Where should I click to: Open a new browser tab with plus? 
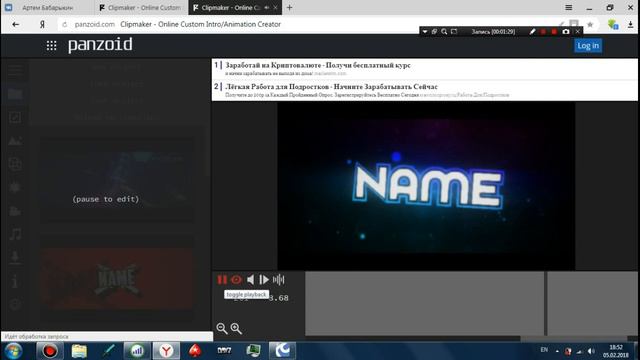click(x=289, y=7)
